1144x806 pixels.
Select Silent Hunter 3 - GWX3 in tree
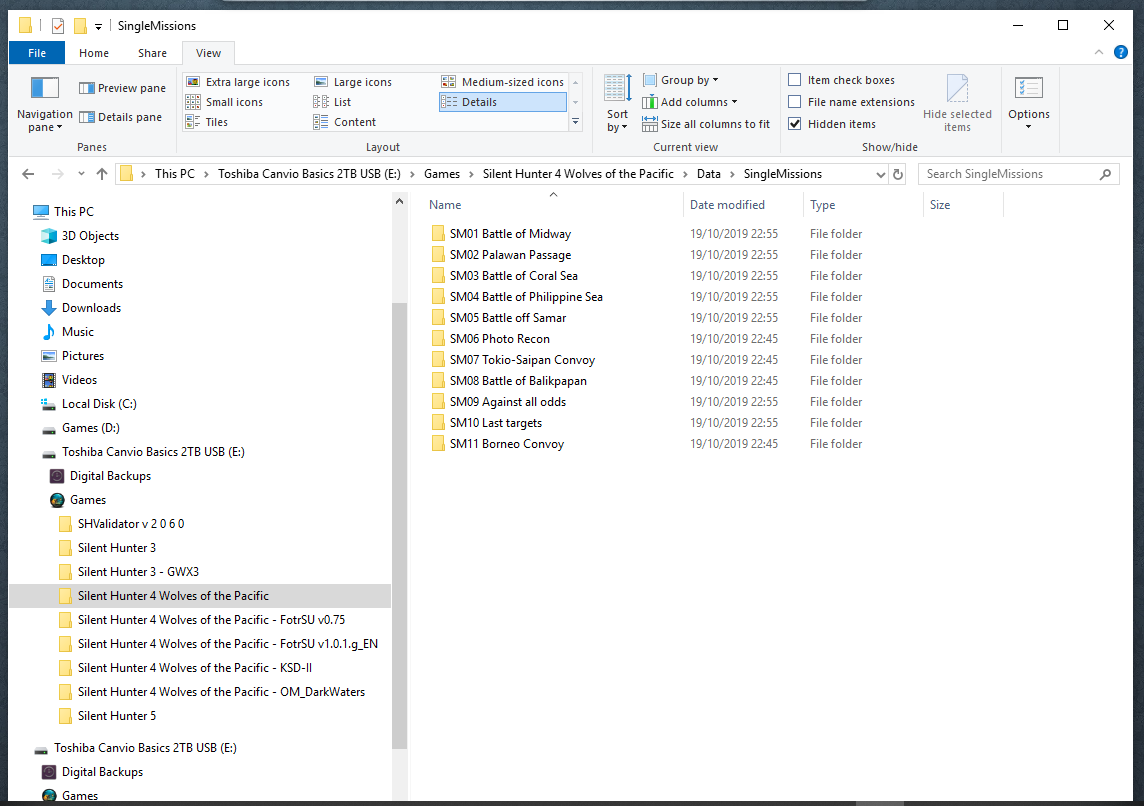point(138,572)
